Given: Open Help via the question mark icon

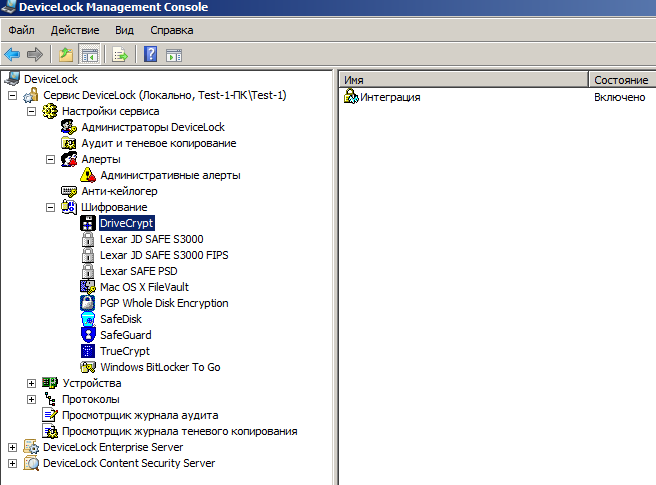Looking at the screenshot, I should tap(151, 54).
